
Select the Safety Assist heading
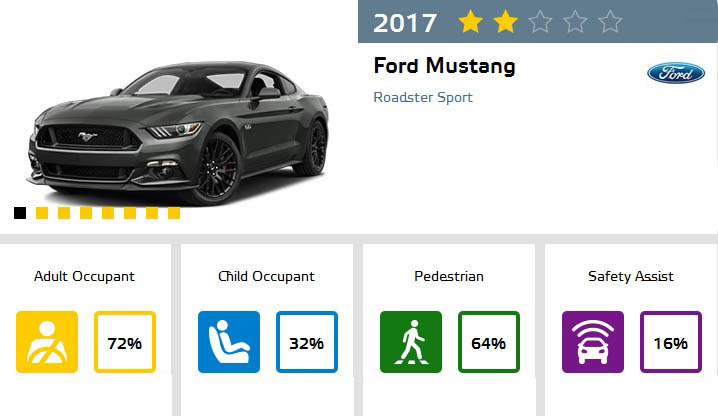pos(631,277)
